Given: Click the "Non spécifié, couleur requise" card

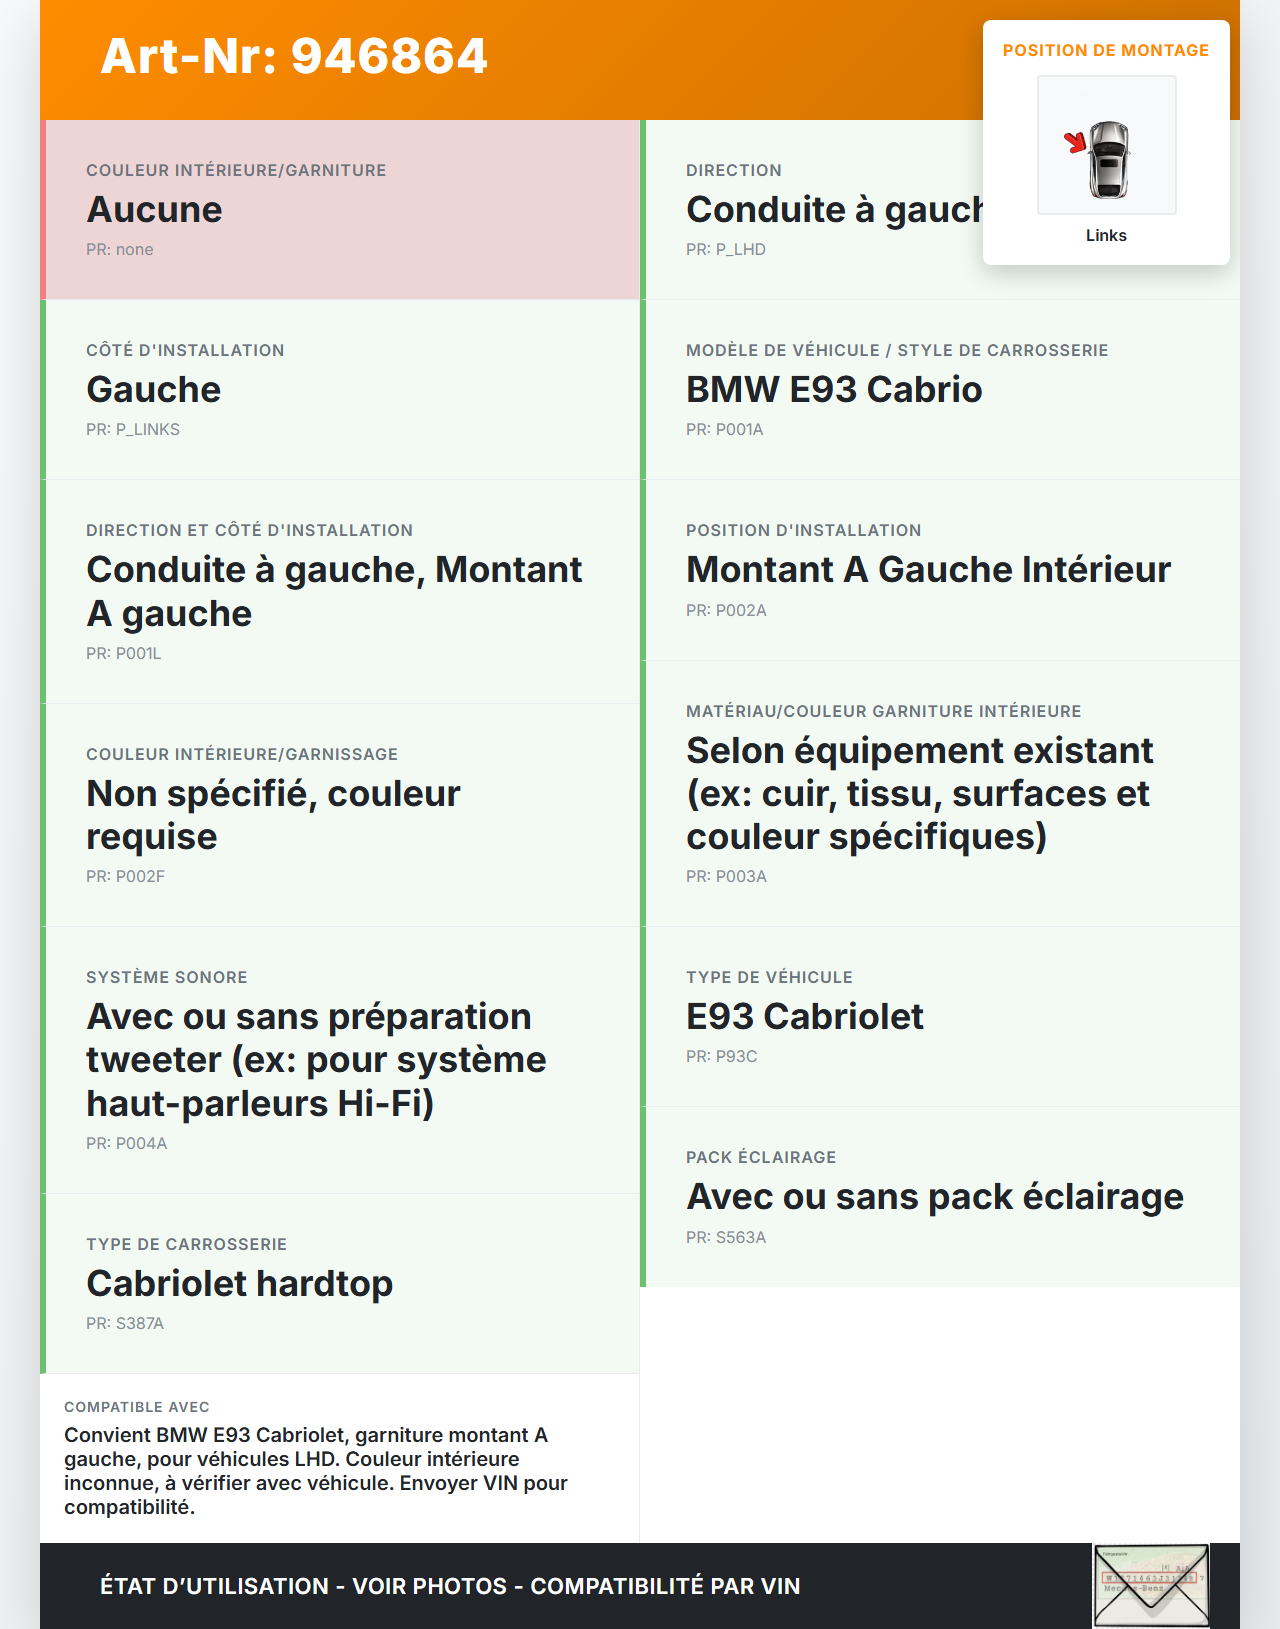Looking at the screenshot, I should (340, 815).
